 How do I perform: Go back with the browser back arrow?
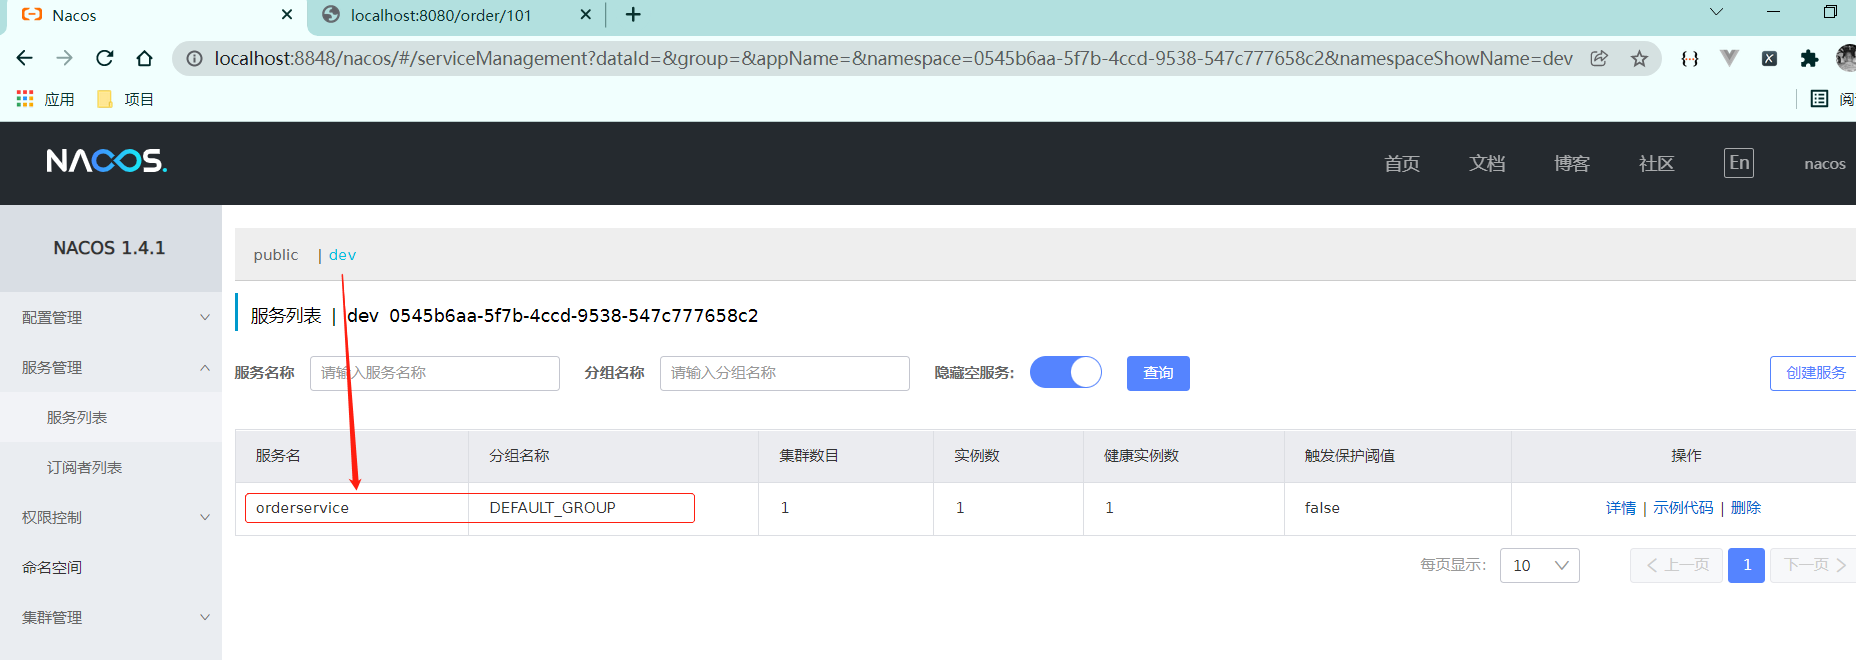pos(25,58)
